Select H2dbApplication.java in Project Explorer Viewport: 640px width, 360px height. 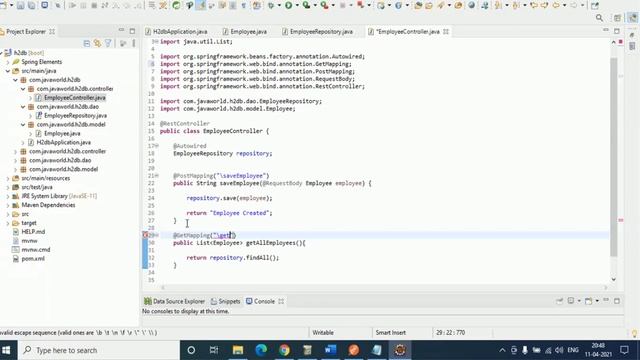tap(64, 142)
